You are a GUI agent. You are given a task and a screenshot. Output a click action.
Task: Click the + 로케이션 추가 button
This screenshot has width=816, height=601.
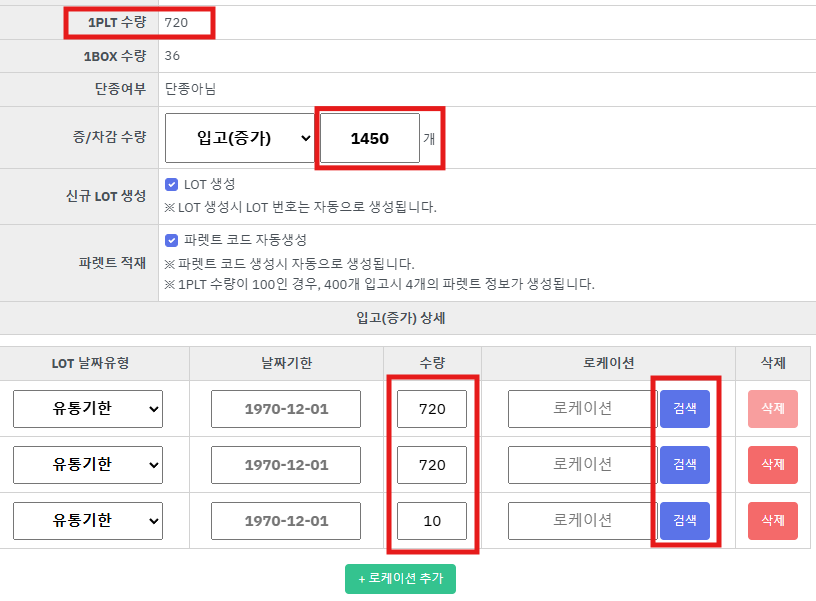pyautogui.click(x=400, y=578)
